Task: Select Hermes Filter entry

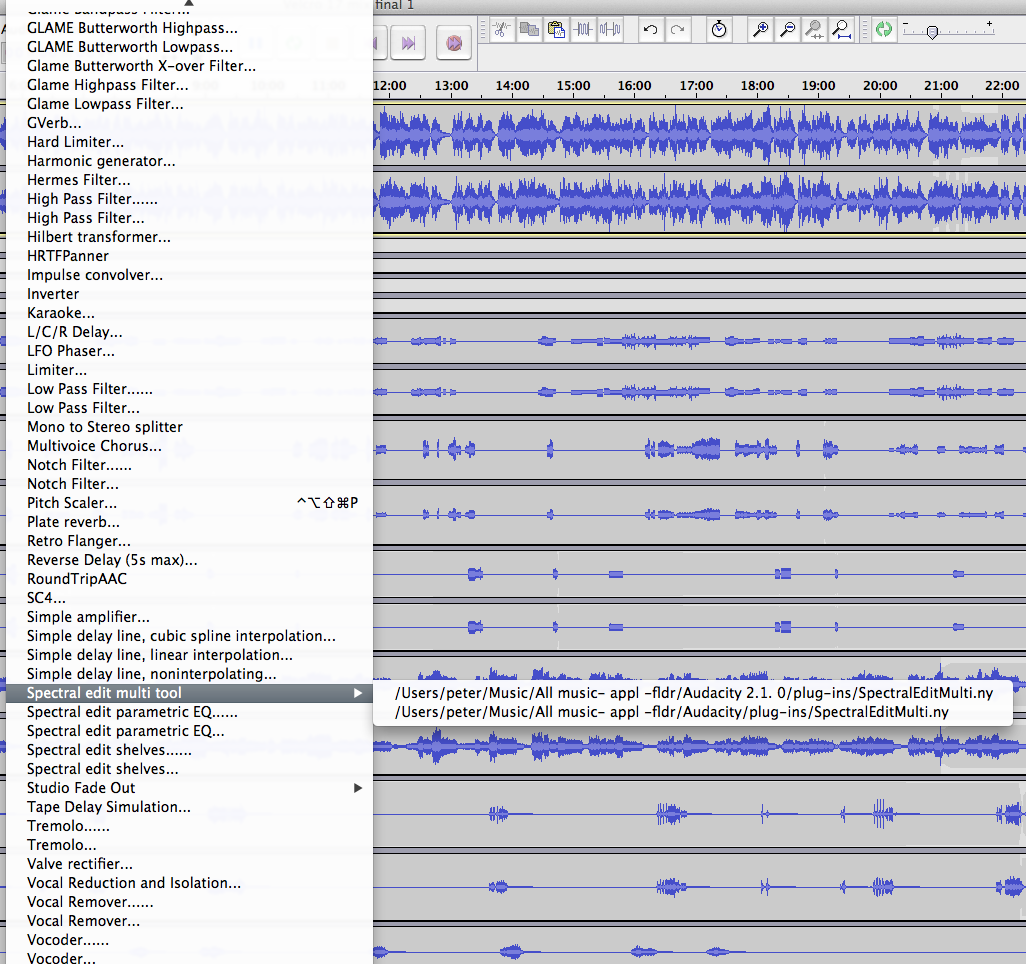Action: [x=189, y=180]
